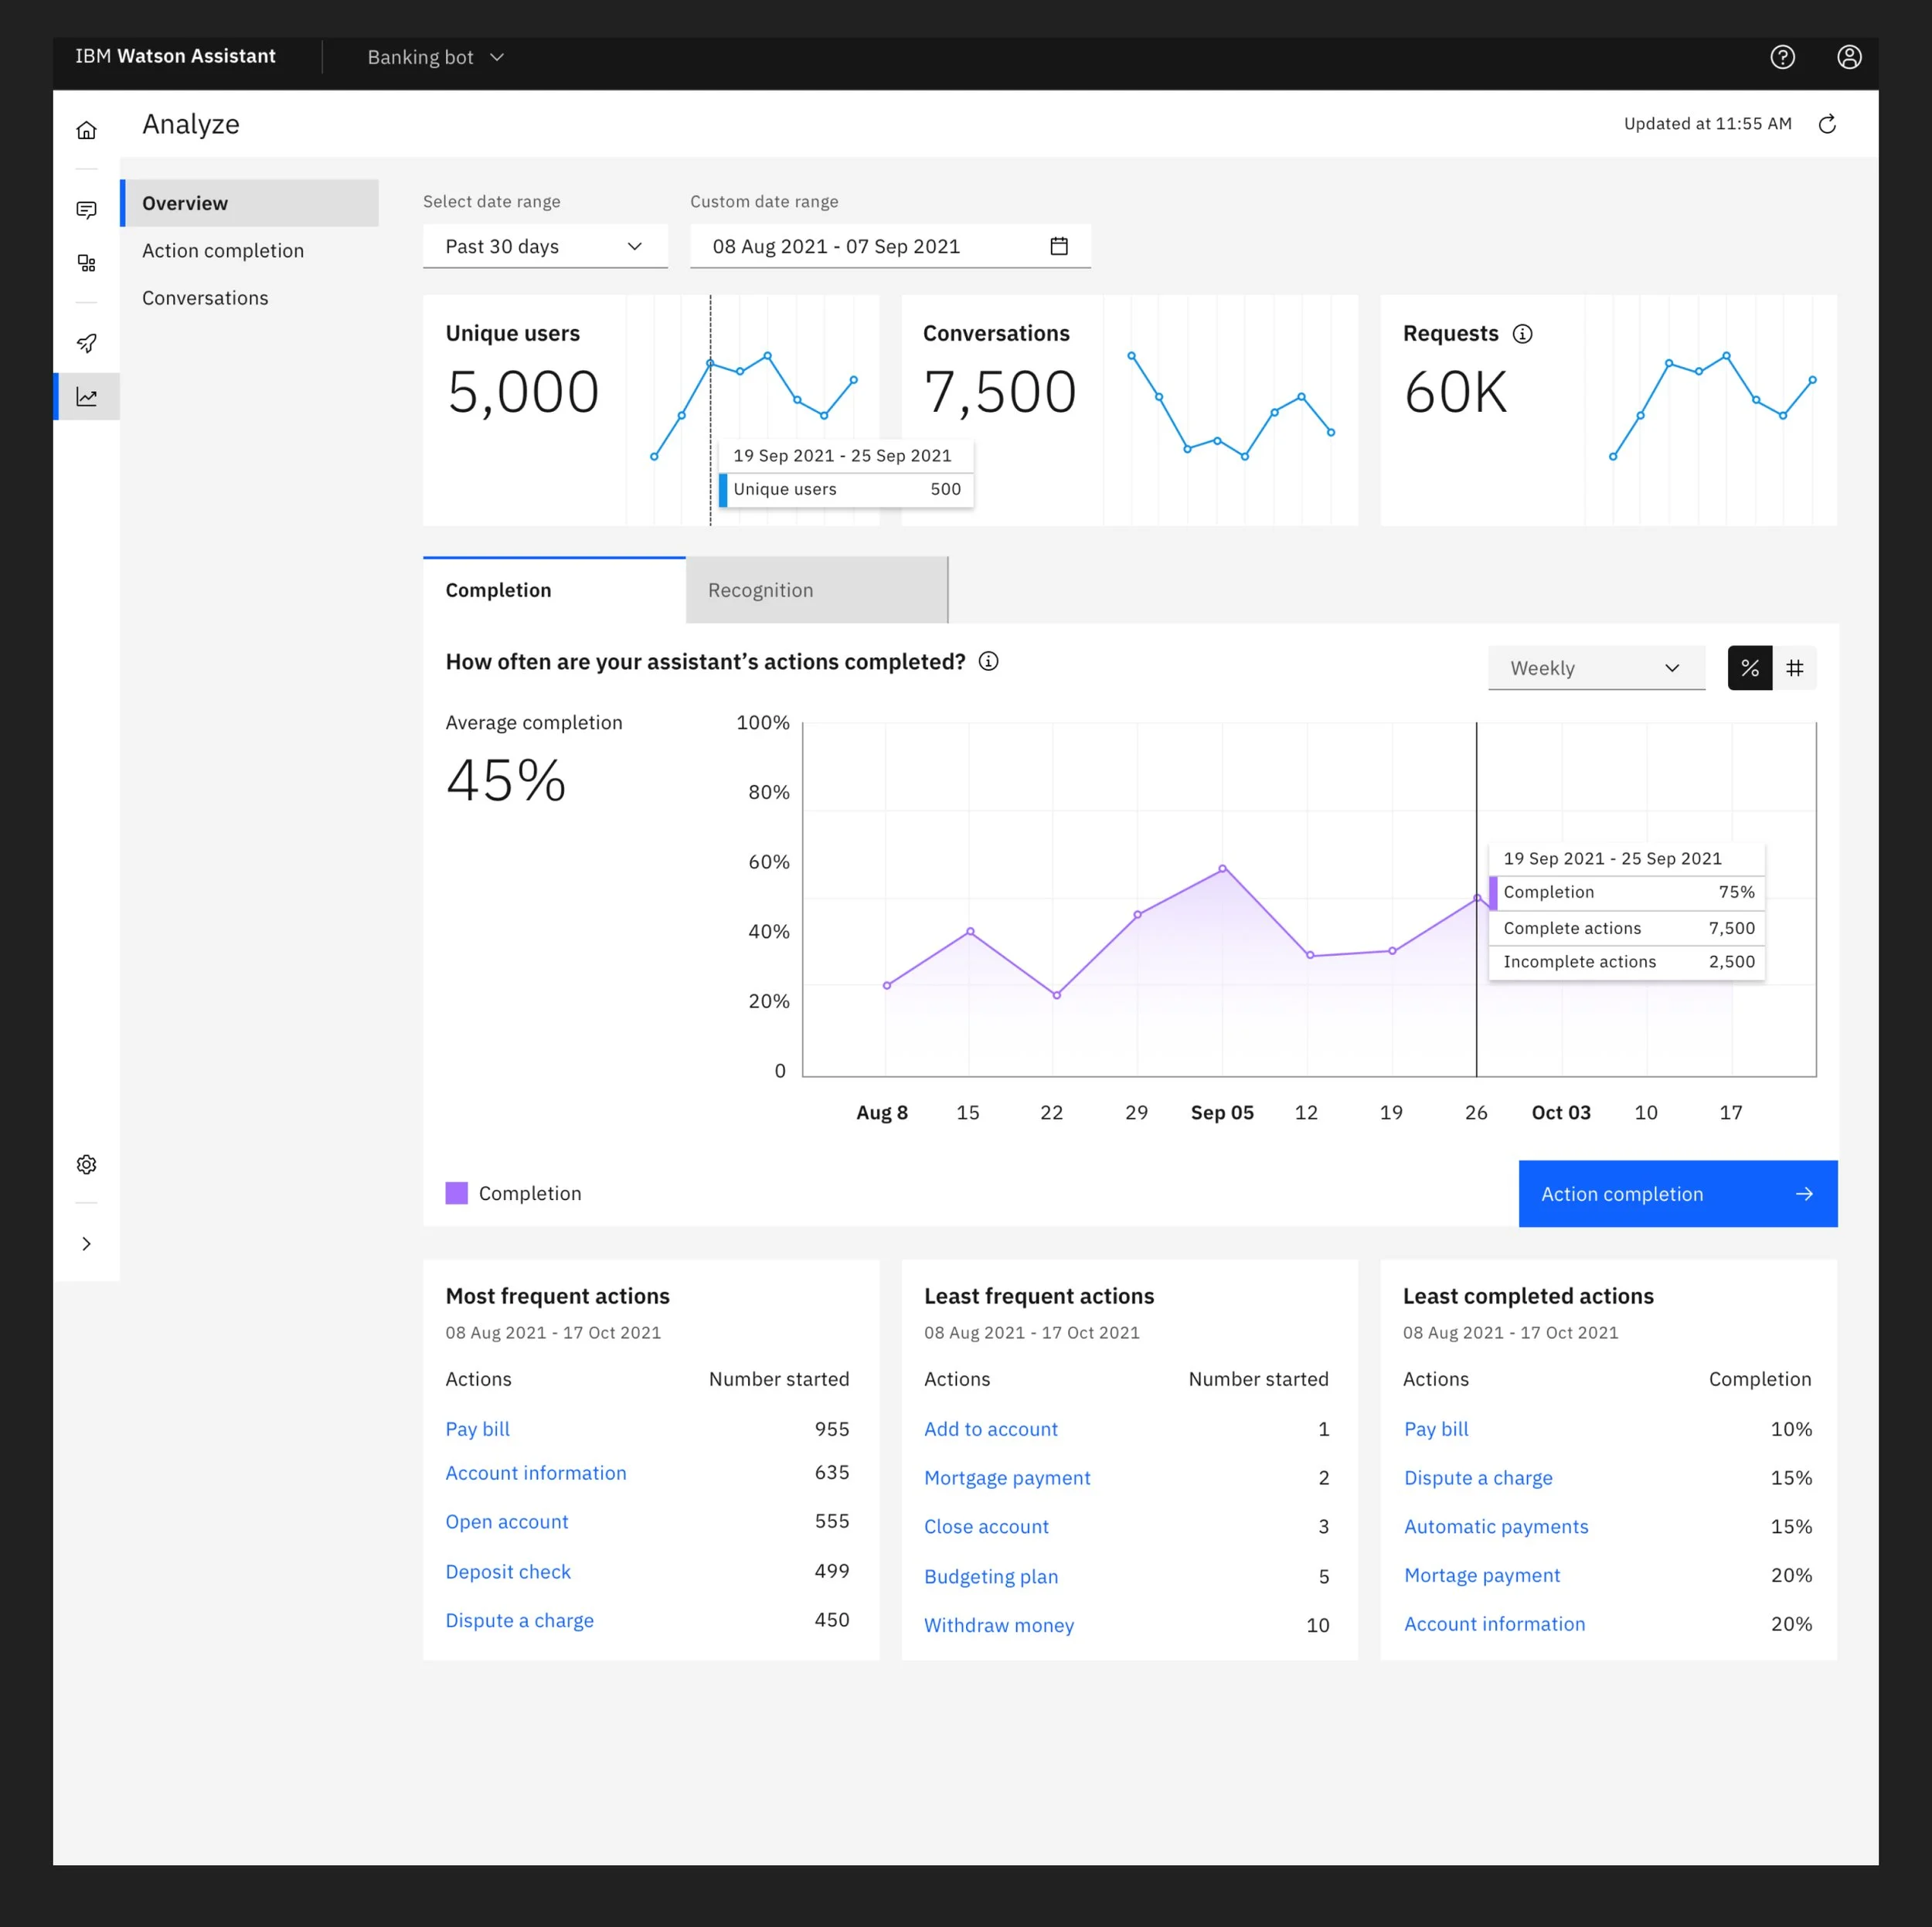The height and width of the screenshot is (1927, 1932).
Task: Open the chat preview sidebar icon
Action: [x=87, y=210]
